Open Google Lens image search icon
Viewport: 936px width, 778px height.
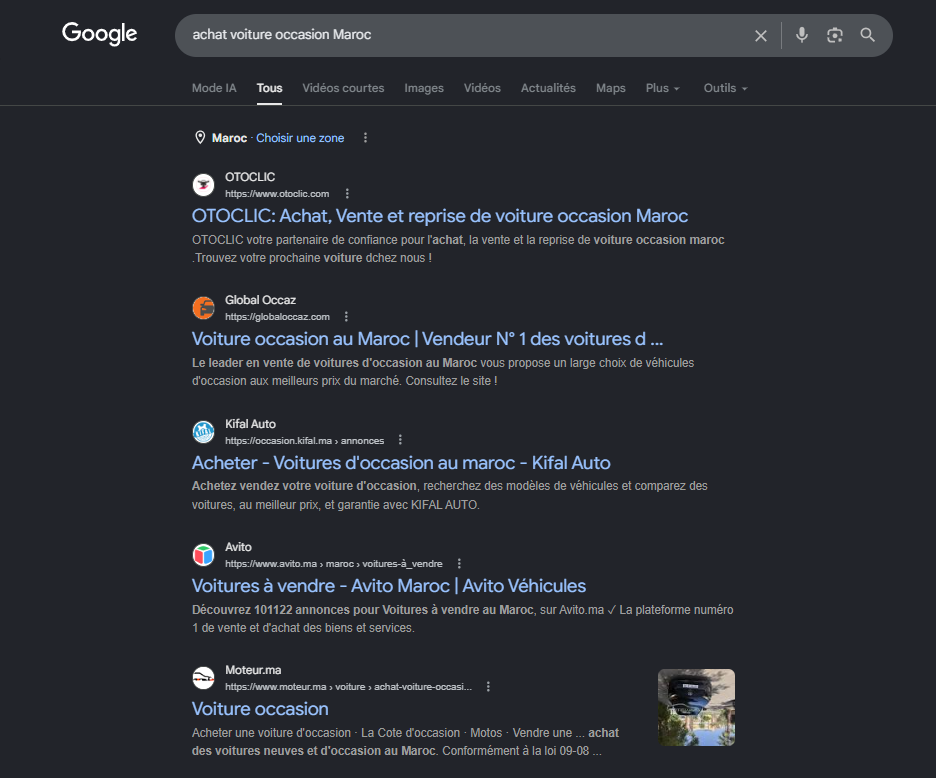pyautogui.click(x=834, y=35)
